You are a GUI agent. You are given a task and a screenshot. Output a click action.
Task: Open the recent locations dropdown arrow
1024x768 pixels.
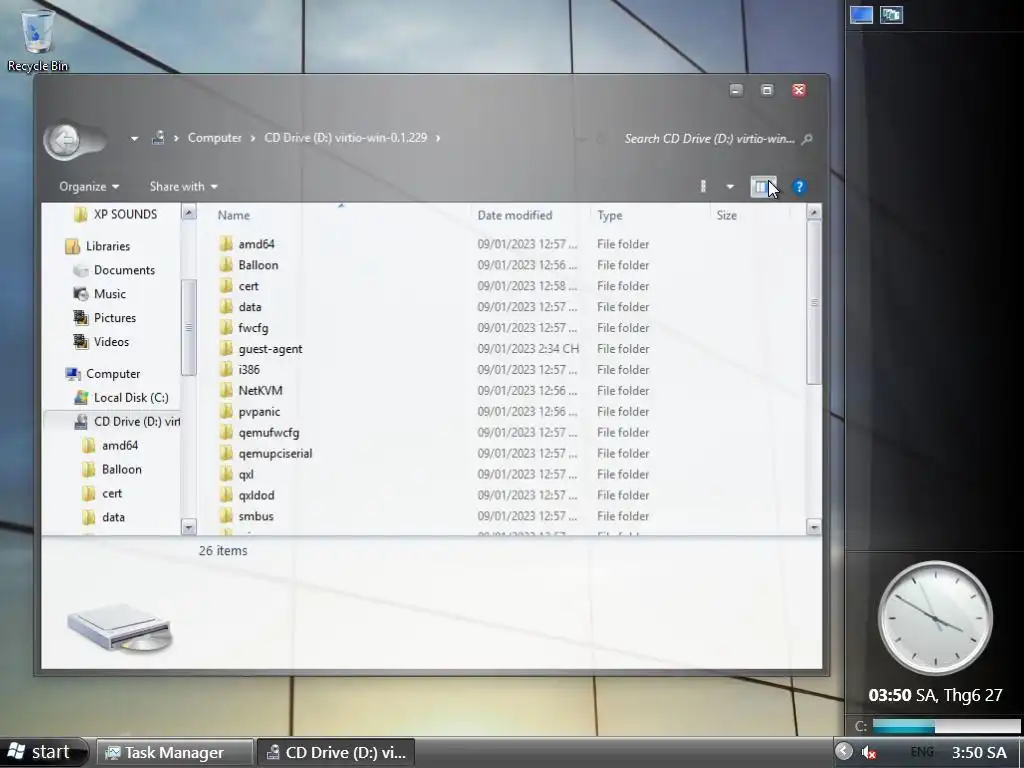(x=135, y=138)
